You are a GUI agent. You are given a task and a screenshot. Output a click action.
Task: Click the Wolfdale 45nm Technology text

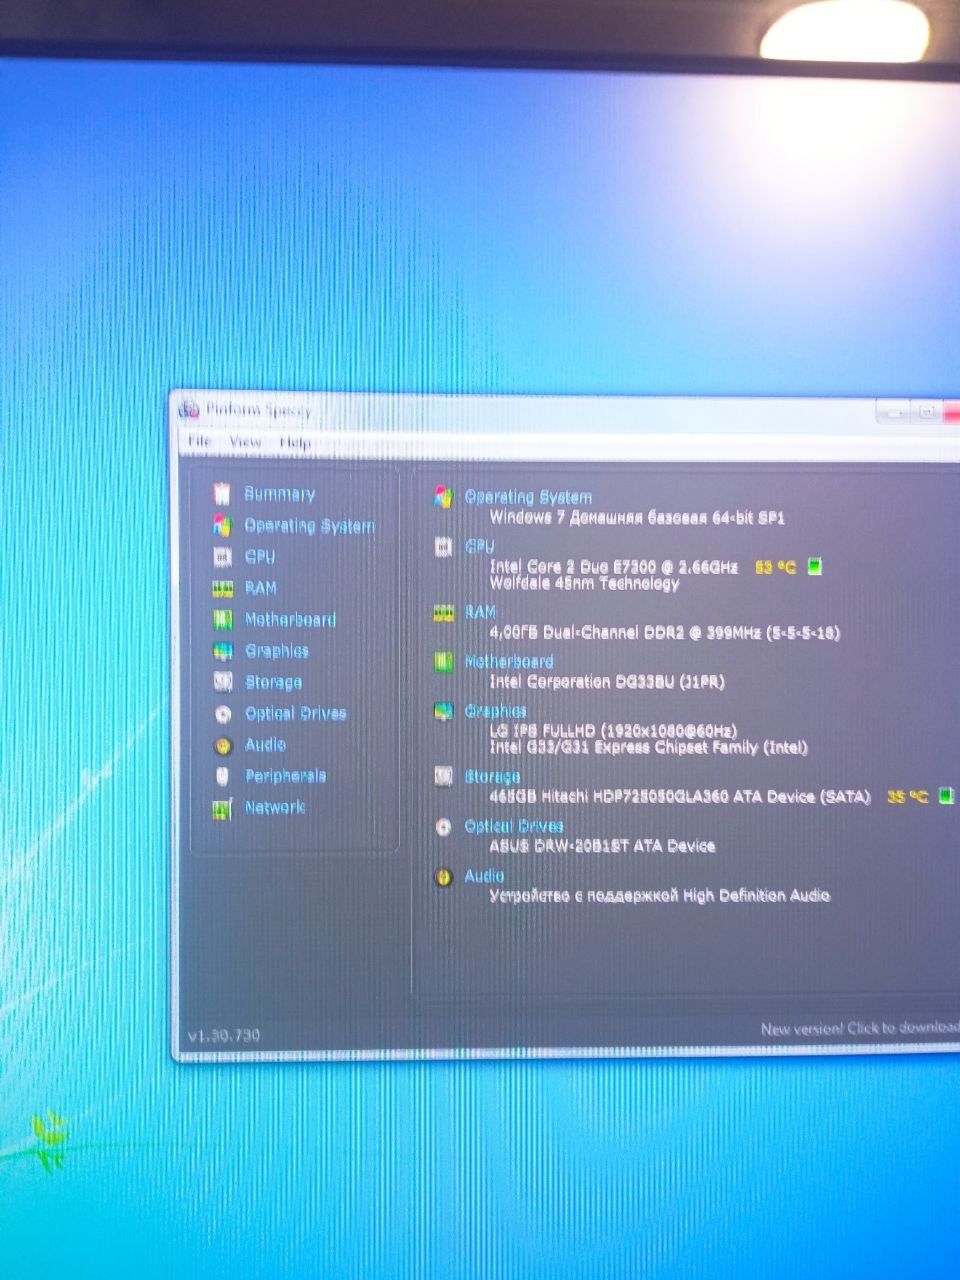click(584, 583)
